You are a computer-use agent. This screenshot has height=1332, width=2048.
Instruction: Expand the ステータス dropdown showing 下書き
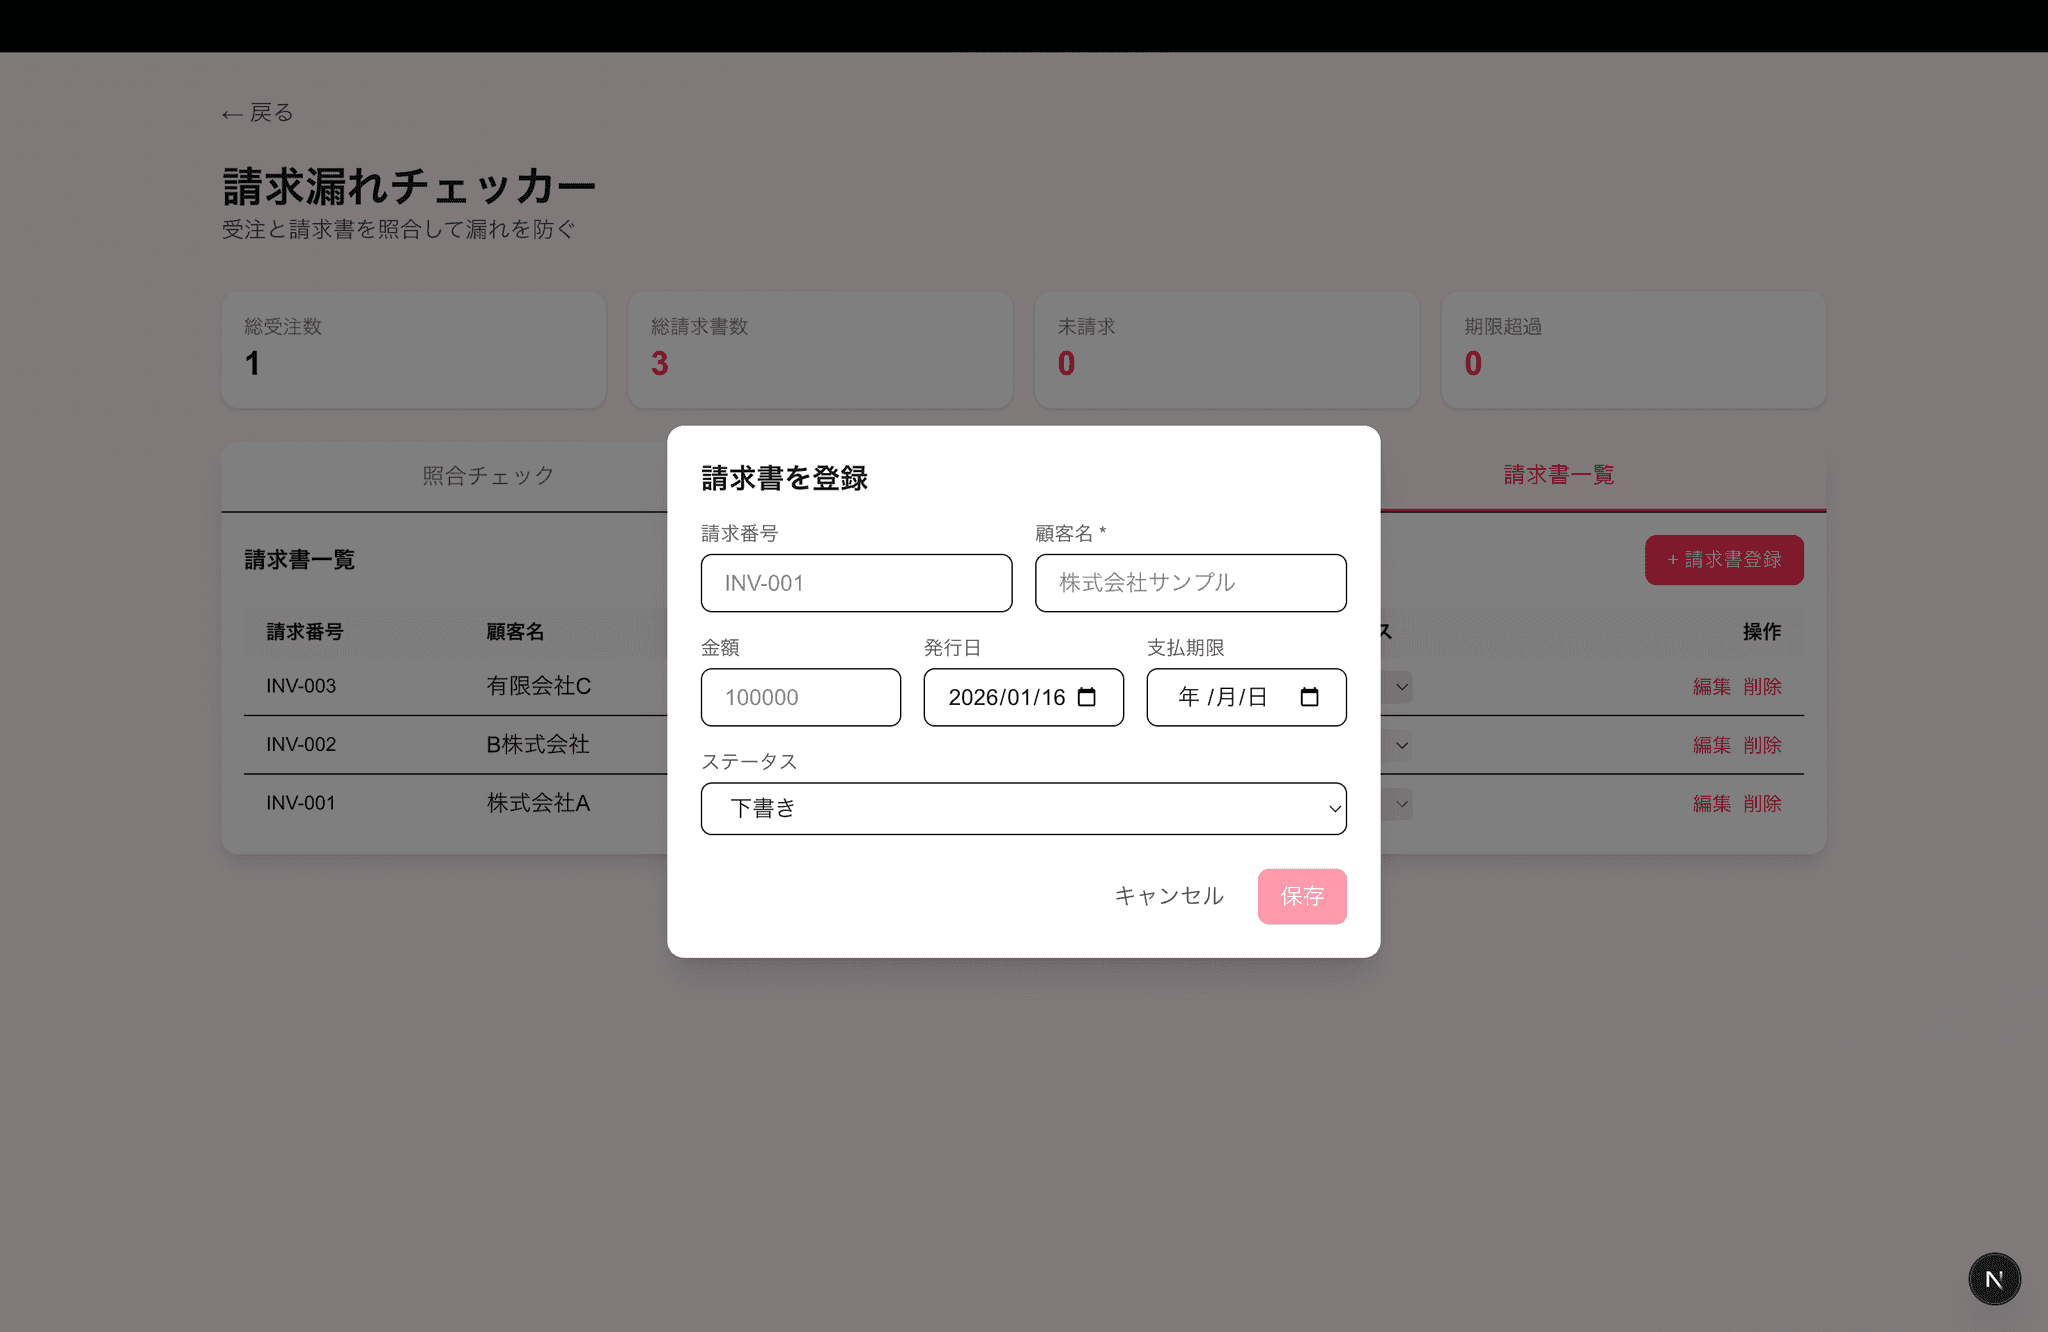point(1023,808)
